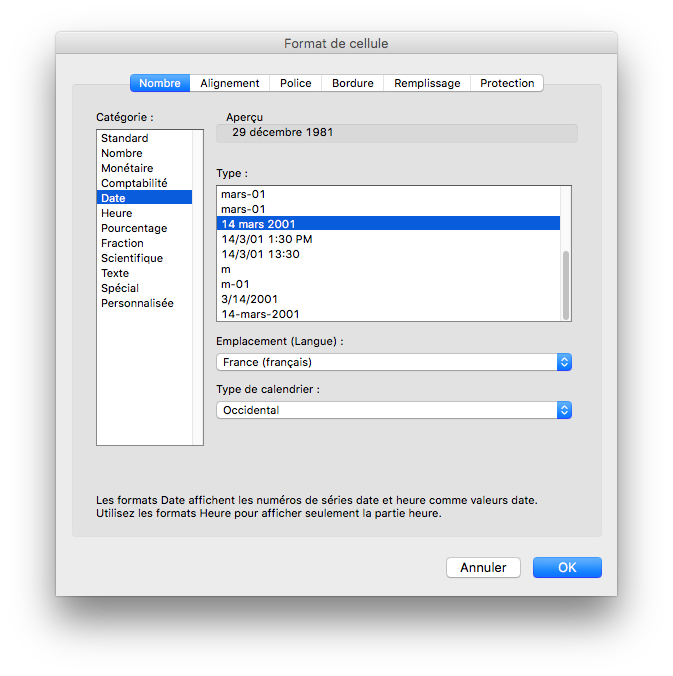Choose the 3/14/2001 date format
Screen dimensions: 673x676
[x=250, y=299]
